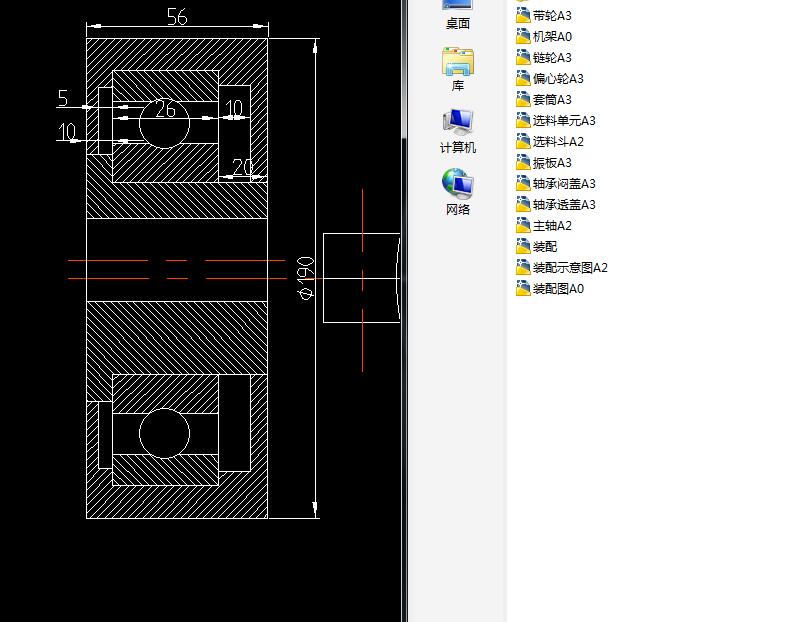Open the 桌面 (Desktop) shortcut icon
806x622 pixels.
coord(456,13)
